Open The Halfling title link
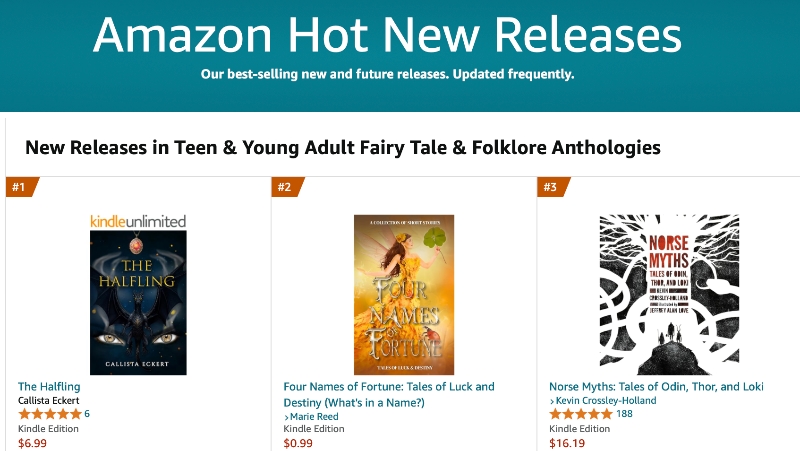Image resolution: width=800 pixels, height=451 pixels. pos(49,387)
